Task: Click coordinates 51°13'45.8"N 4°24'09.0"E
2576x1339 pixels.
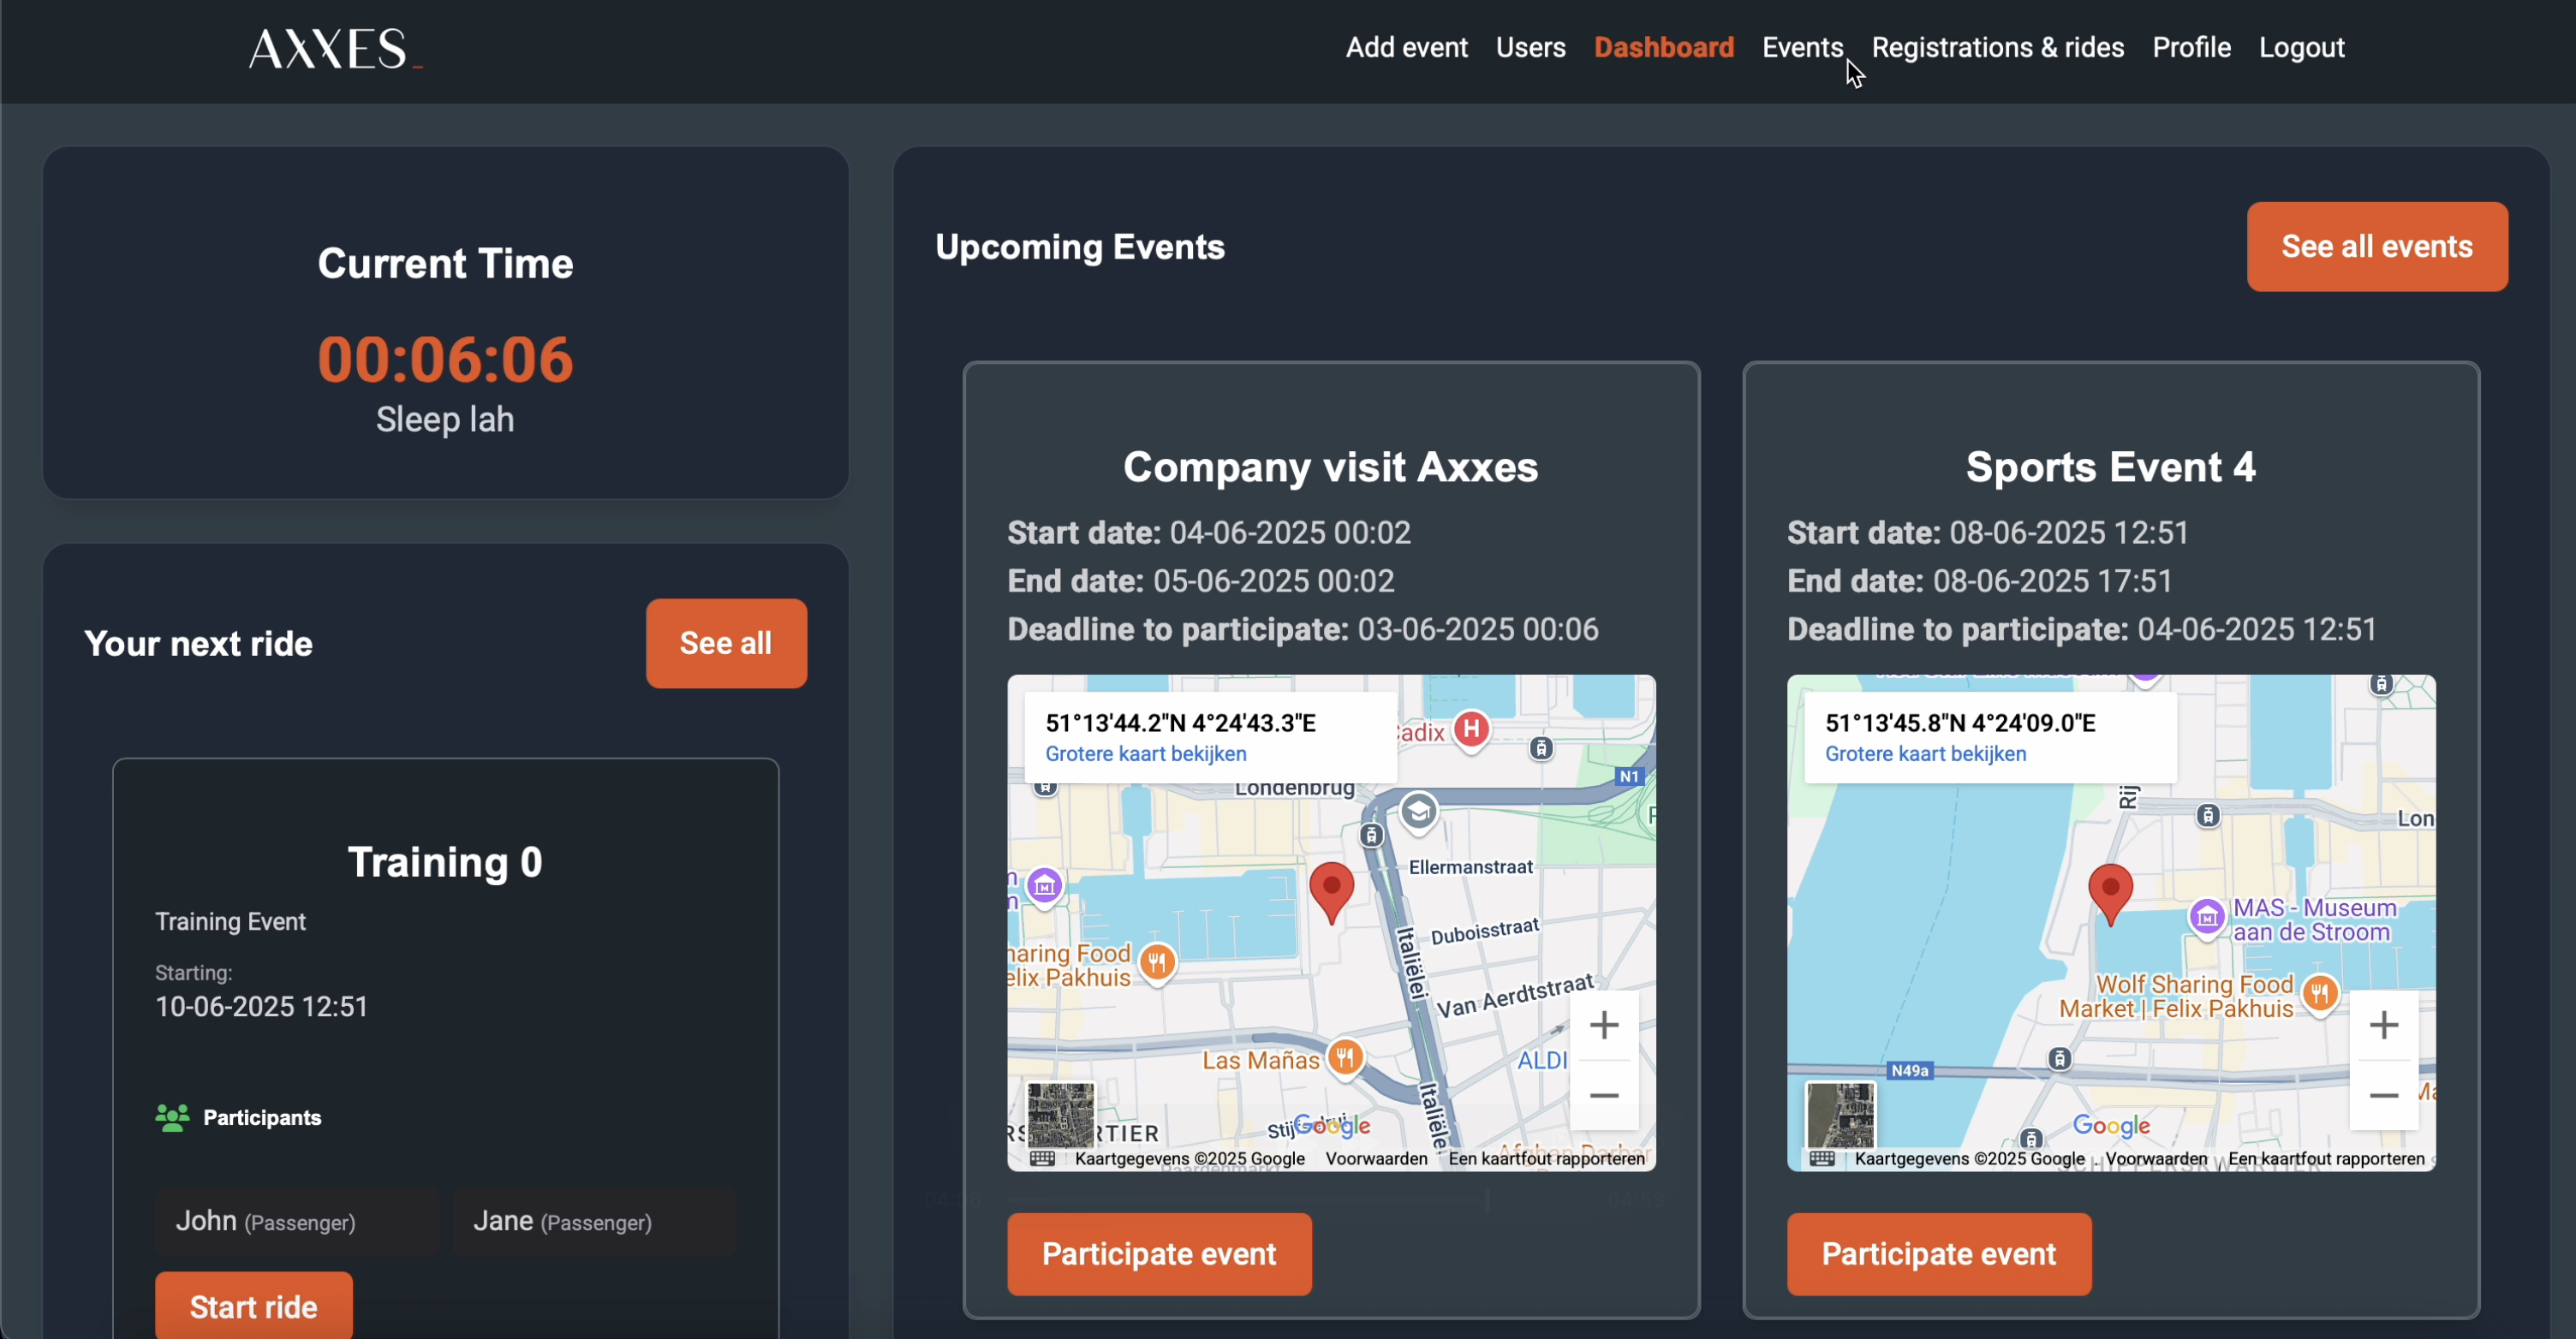Action: point(1960,722)
